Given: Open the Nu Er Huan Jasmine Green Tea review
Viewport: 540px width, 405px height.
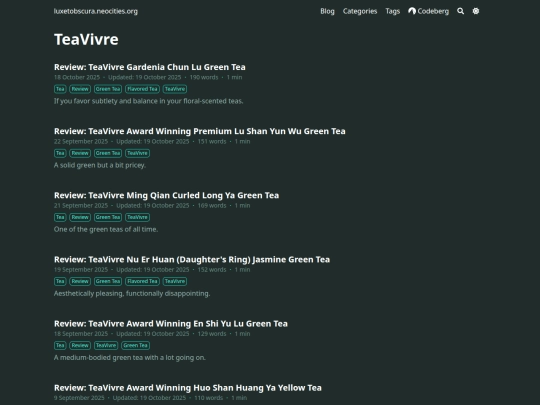Looking at the screenshot, I should tap(192, 259).
